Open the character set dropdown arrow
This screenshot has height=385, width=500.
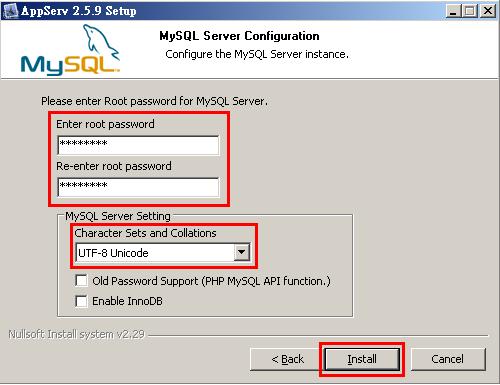coord(242,252)
